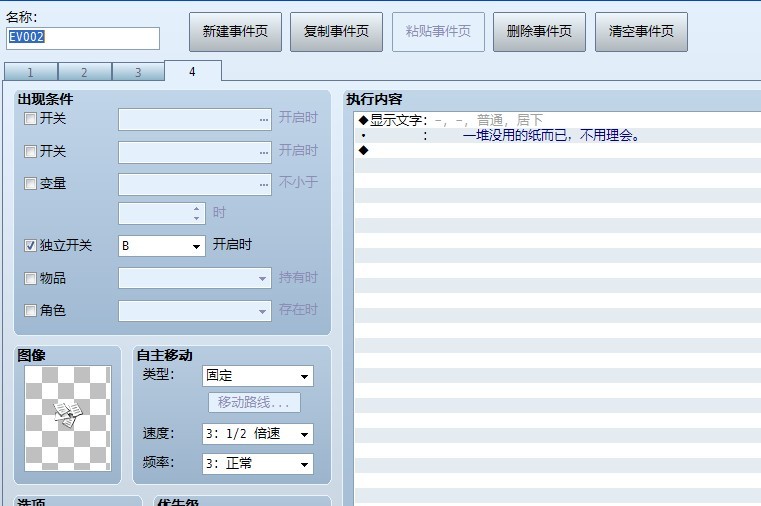Enable the first 开关 condition checkbox
This screenshot has height=506, width=761.
tap(31, 118)
